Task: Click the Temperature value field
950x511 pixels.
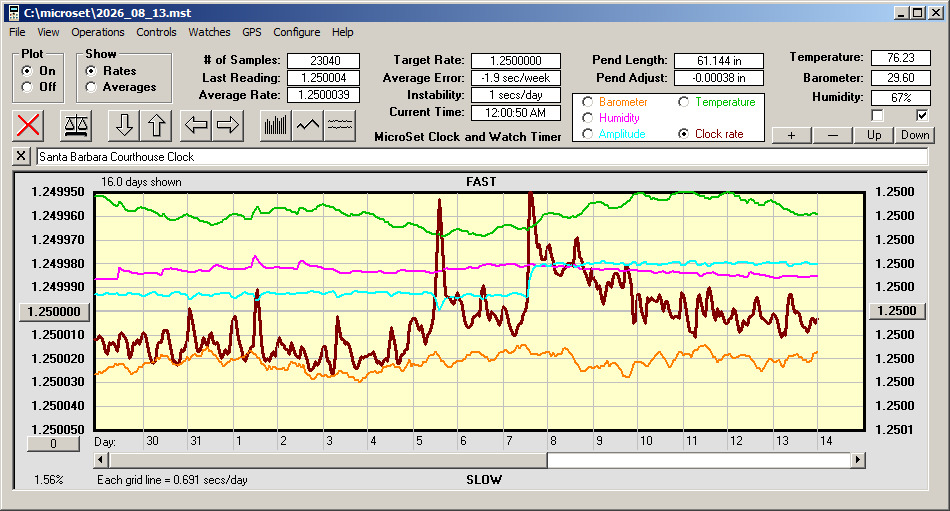Action: point(900,58)
